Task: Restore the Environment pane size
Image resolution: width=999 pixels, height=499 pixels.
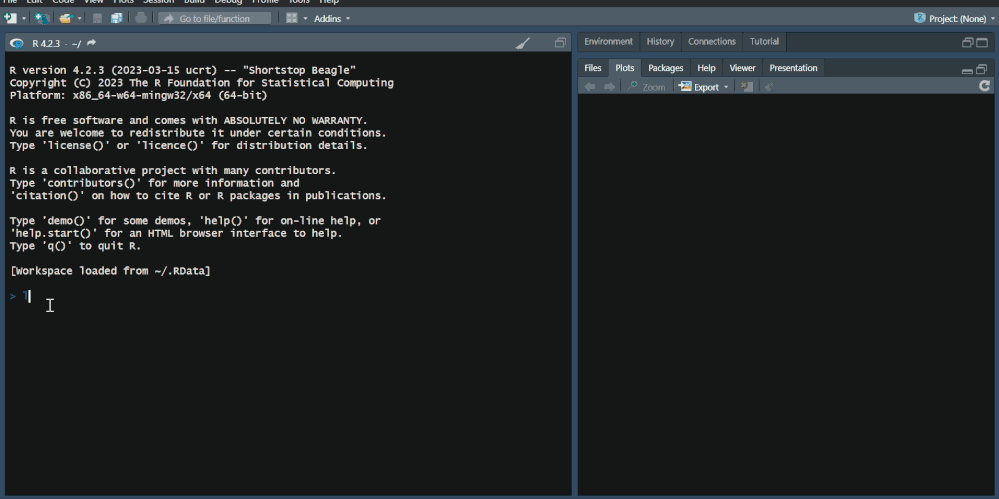Action: [967, 43]
